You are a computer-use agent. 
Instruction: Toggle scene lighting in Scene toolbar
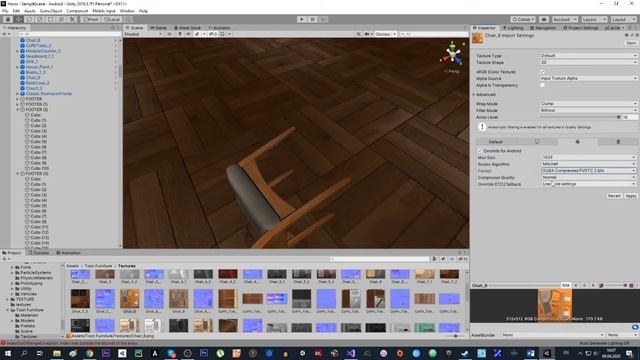click(x=180, y=34)
